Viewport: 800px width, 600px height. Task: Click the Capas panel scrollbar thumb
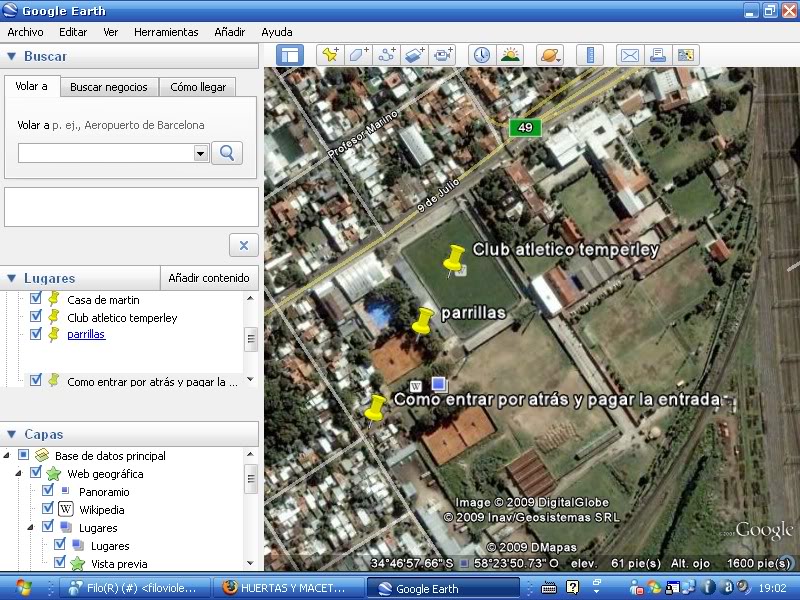(x=251, y=479)
